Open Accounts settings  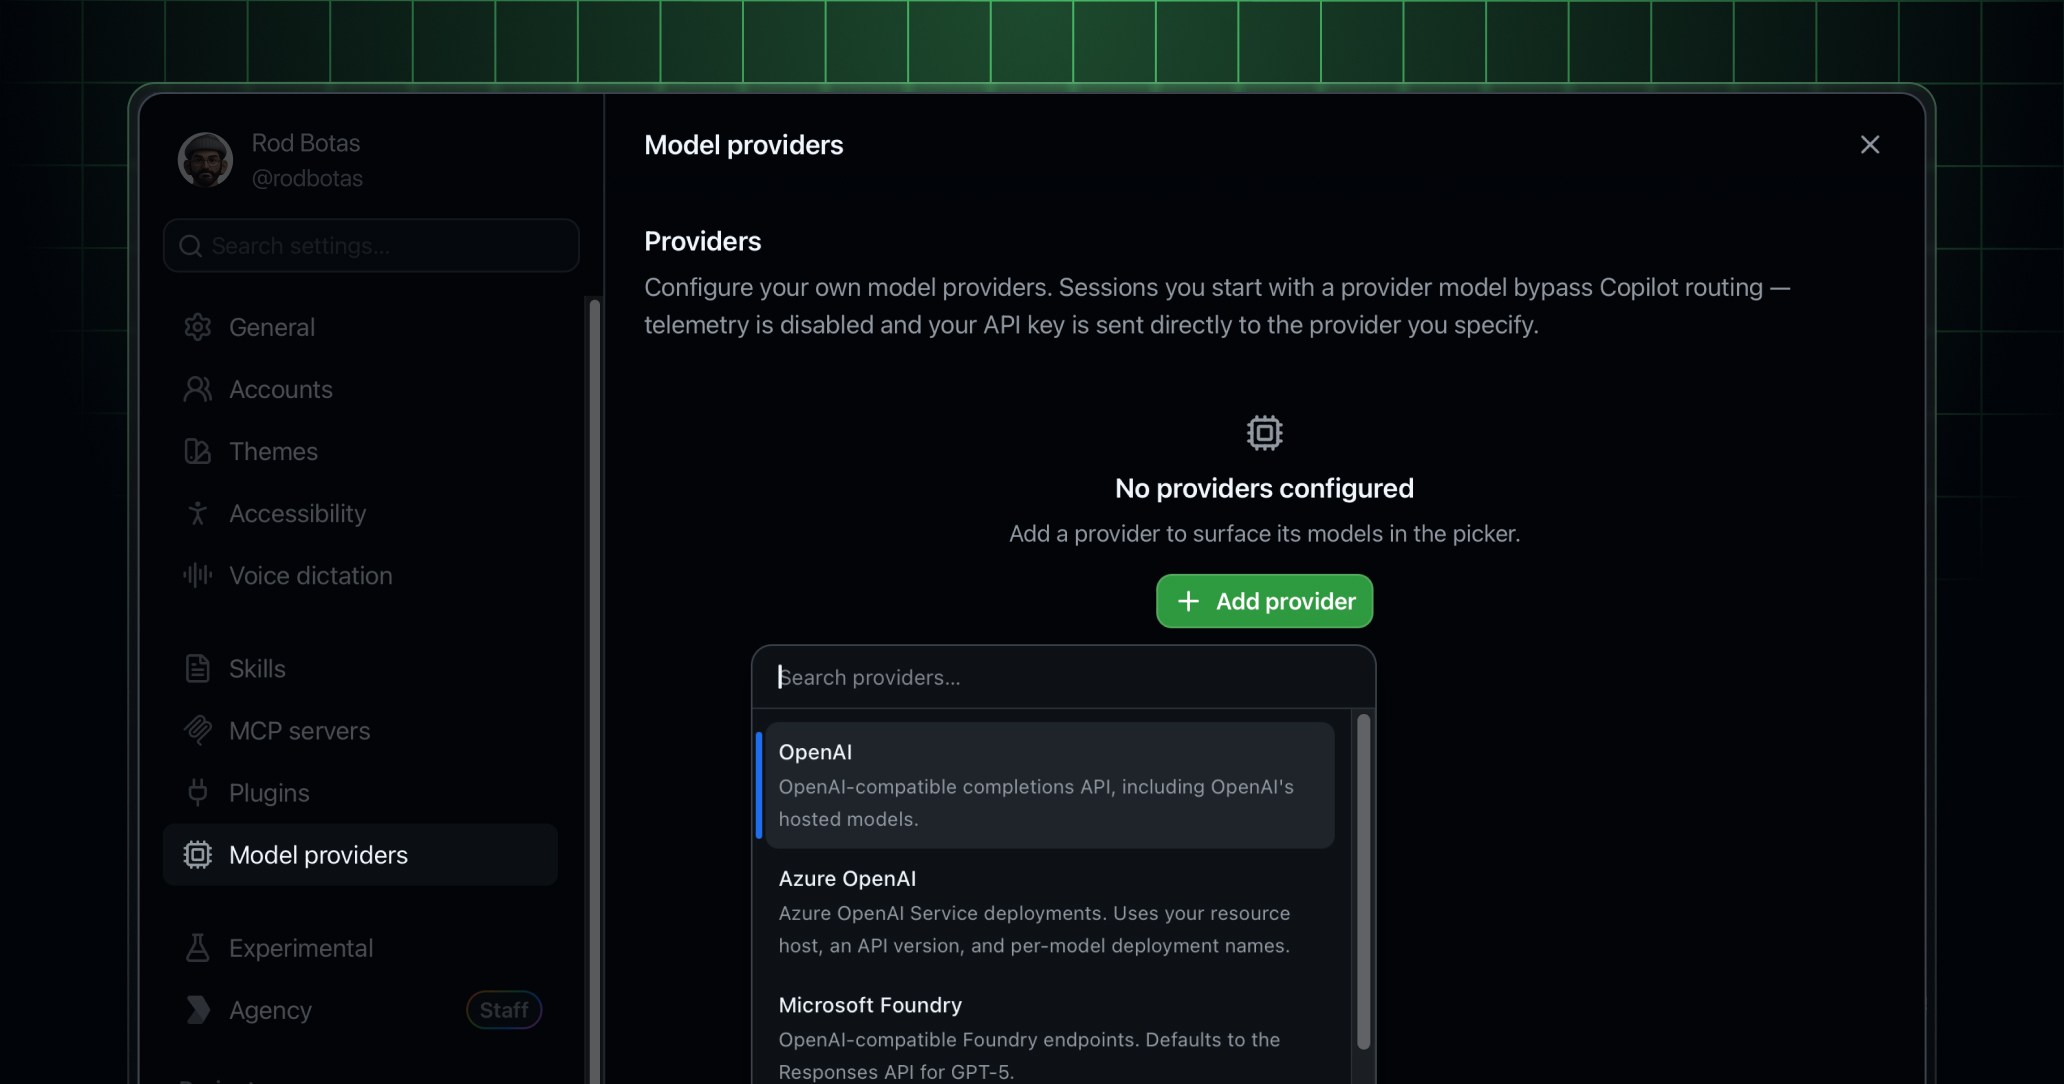[360, 389]
